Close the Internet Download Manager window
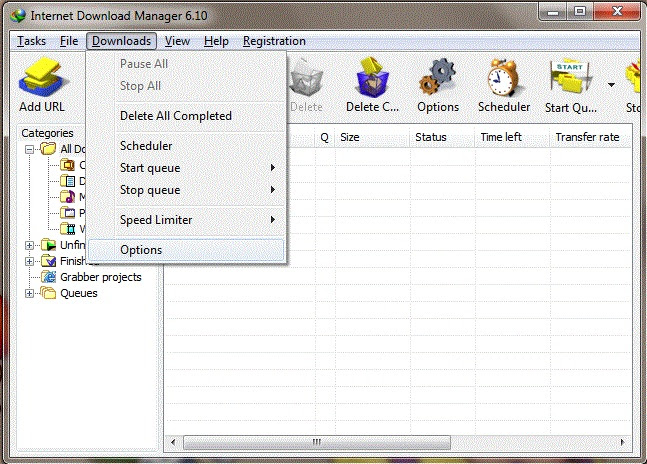This screenshot has width=647, height=464. point(617,12)
